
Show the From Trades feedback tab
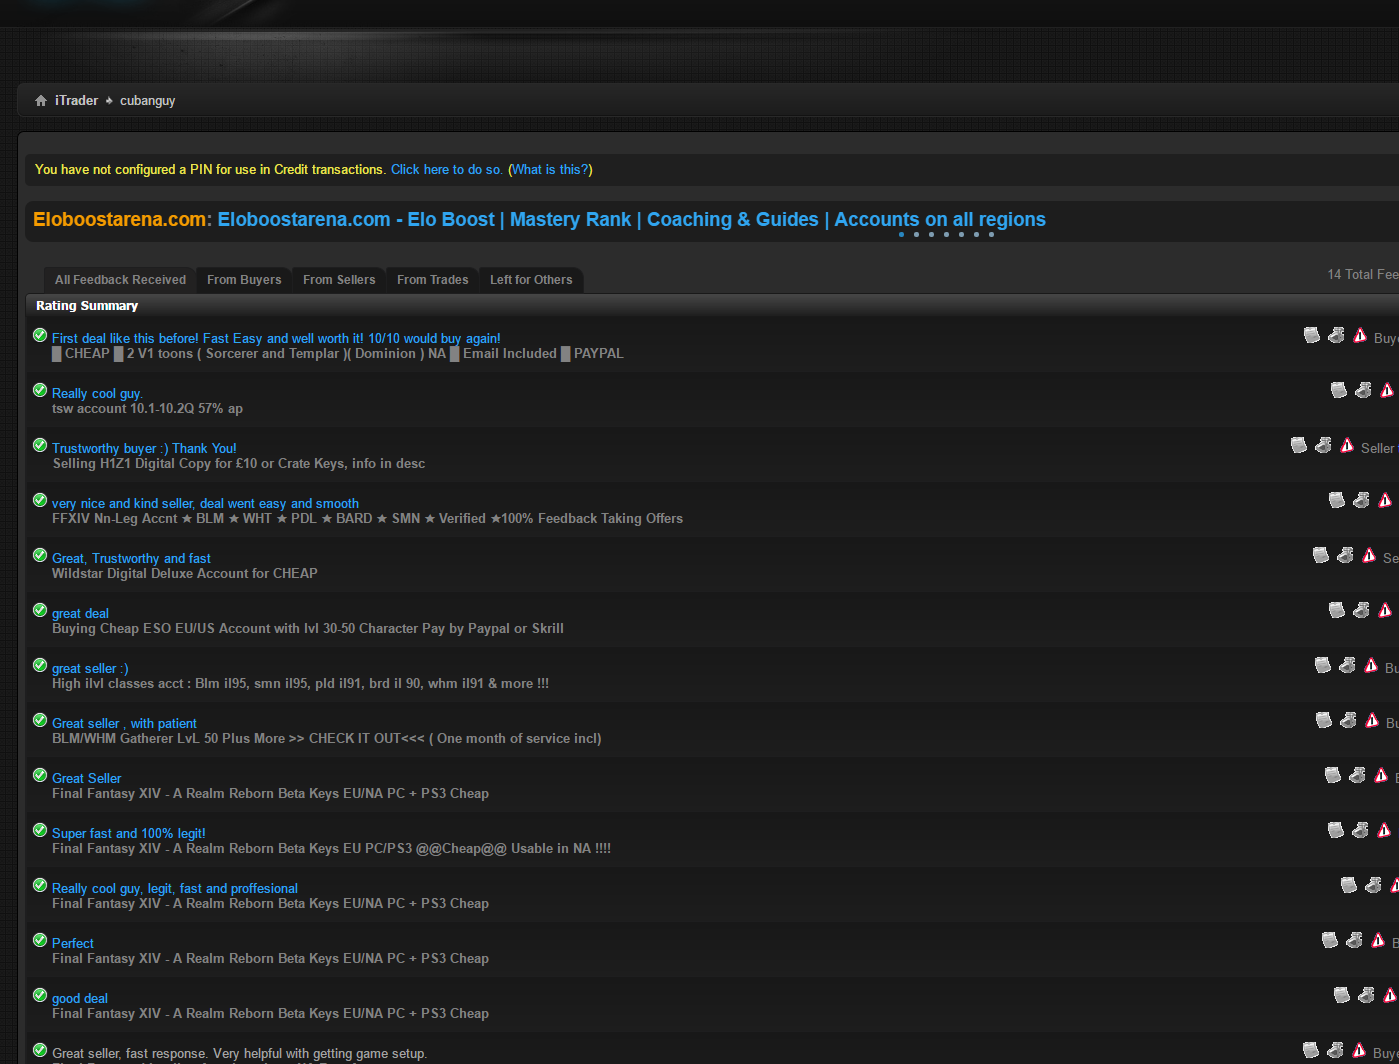(x=433, y=280)
